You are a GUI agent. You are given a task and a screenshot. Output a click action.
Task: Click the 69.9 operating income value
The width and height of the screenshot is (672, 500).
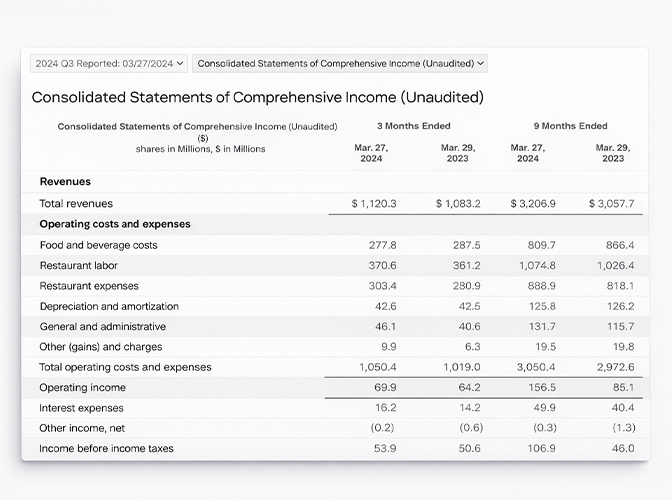click(384, 387)
